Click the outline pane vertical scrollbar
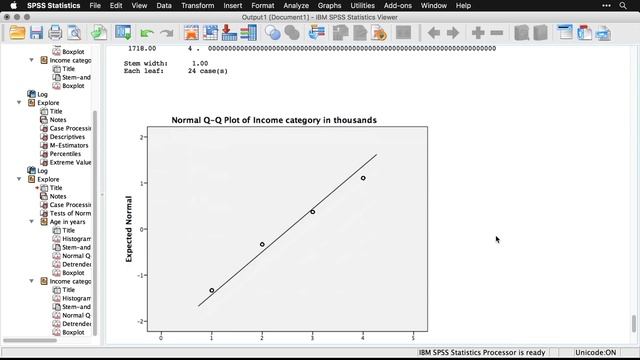The image size is (640, 360). (95, 222)
